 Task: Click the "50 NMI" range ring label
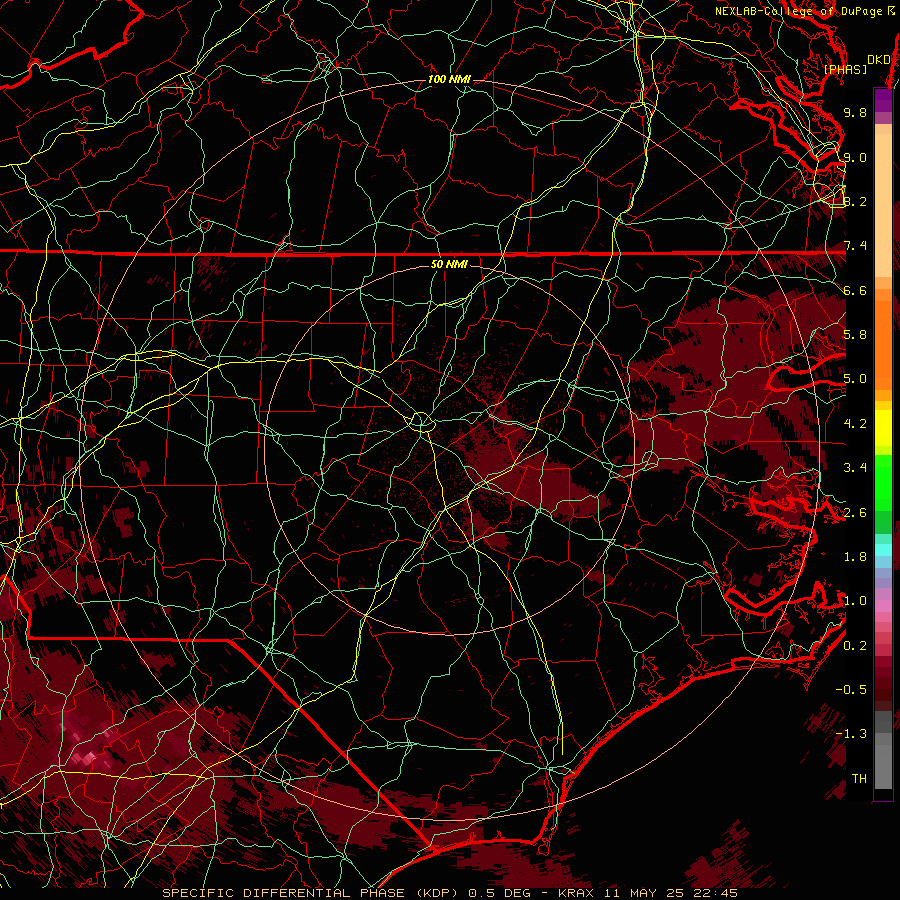(x=449, y=264)
